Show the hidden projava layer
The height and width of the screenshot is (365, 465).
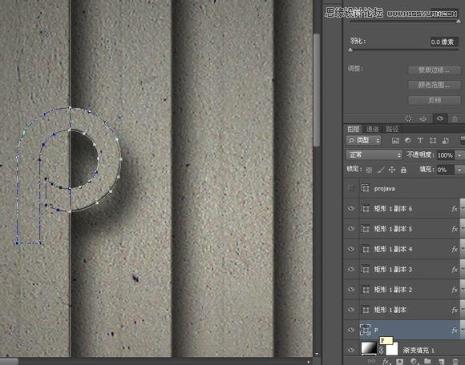pos(351,188)
